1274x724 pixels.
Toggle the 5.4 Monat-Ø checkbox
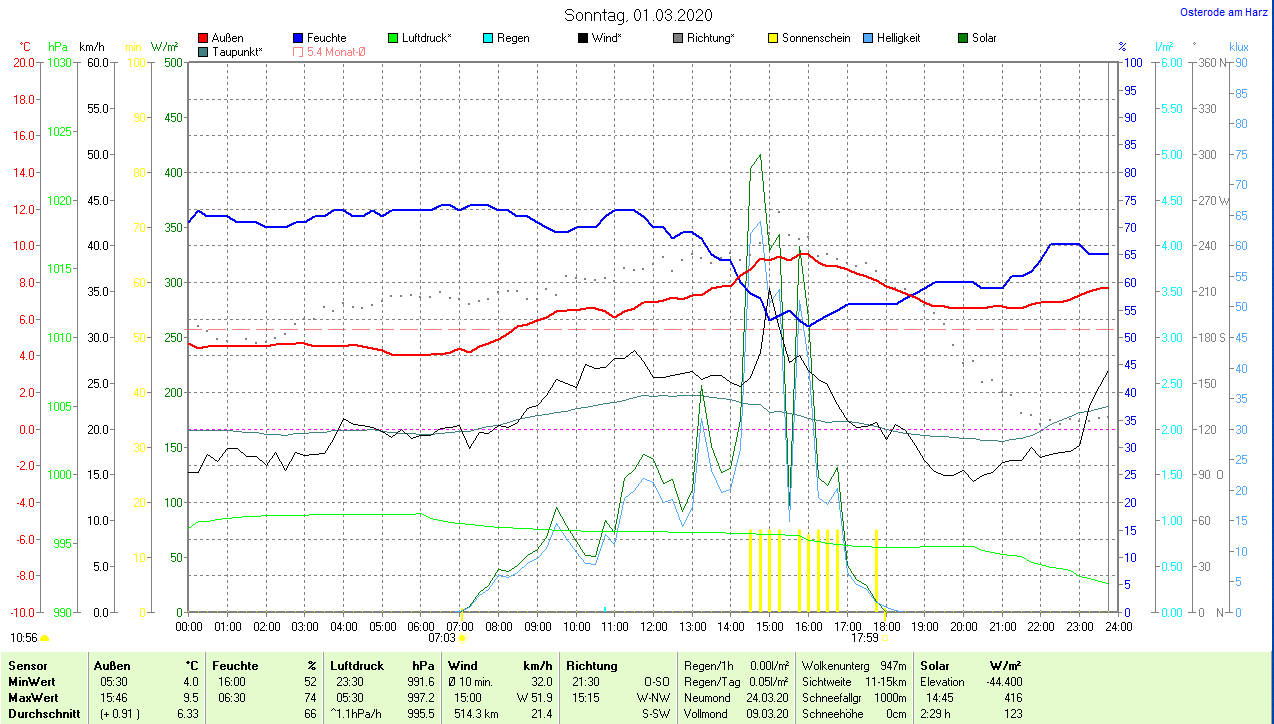[x=299, y=51]
